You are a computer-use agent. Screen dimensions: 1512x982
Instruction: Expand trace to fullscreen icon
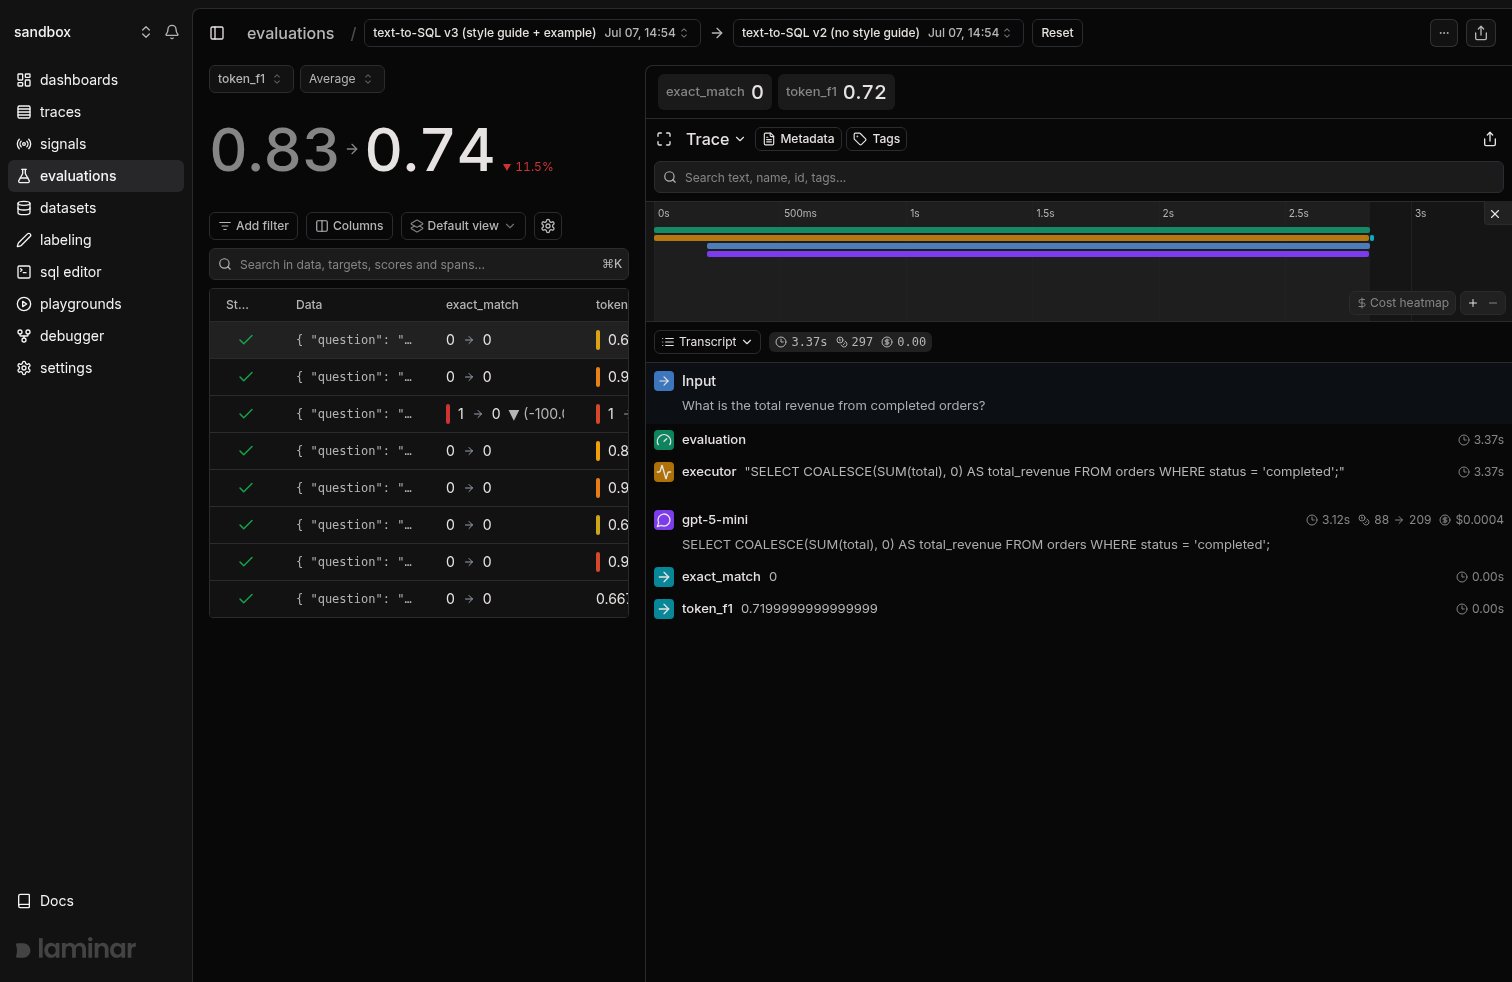(664, 139)
